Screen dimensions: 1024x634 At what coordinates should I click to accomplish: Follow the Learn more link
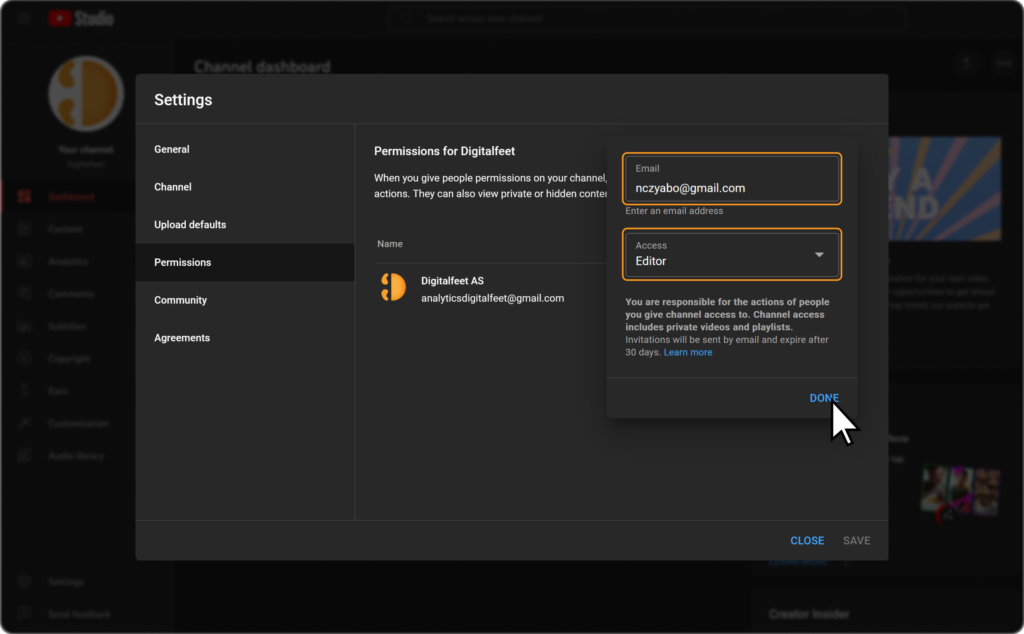pyautogui.click(x=688, y=353)
